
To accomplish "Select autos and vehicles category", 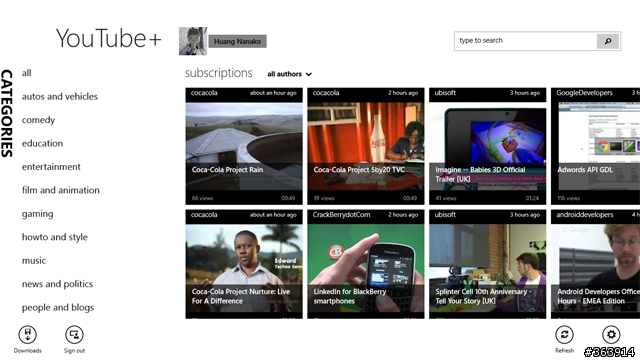I will coord(60,97).
